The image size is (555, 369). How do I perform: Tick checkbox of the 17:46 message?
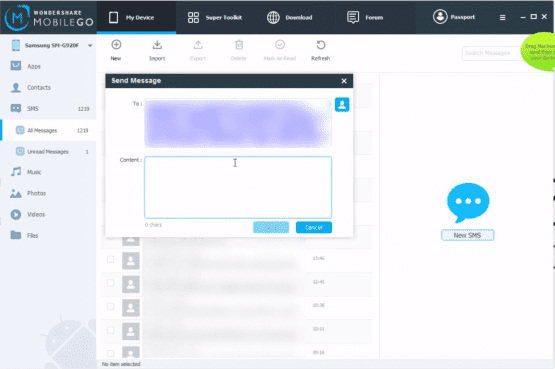pyautogui.click(x=110, y=259)
